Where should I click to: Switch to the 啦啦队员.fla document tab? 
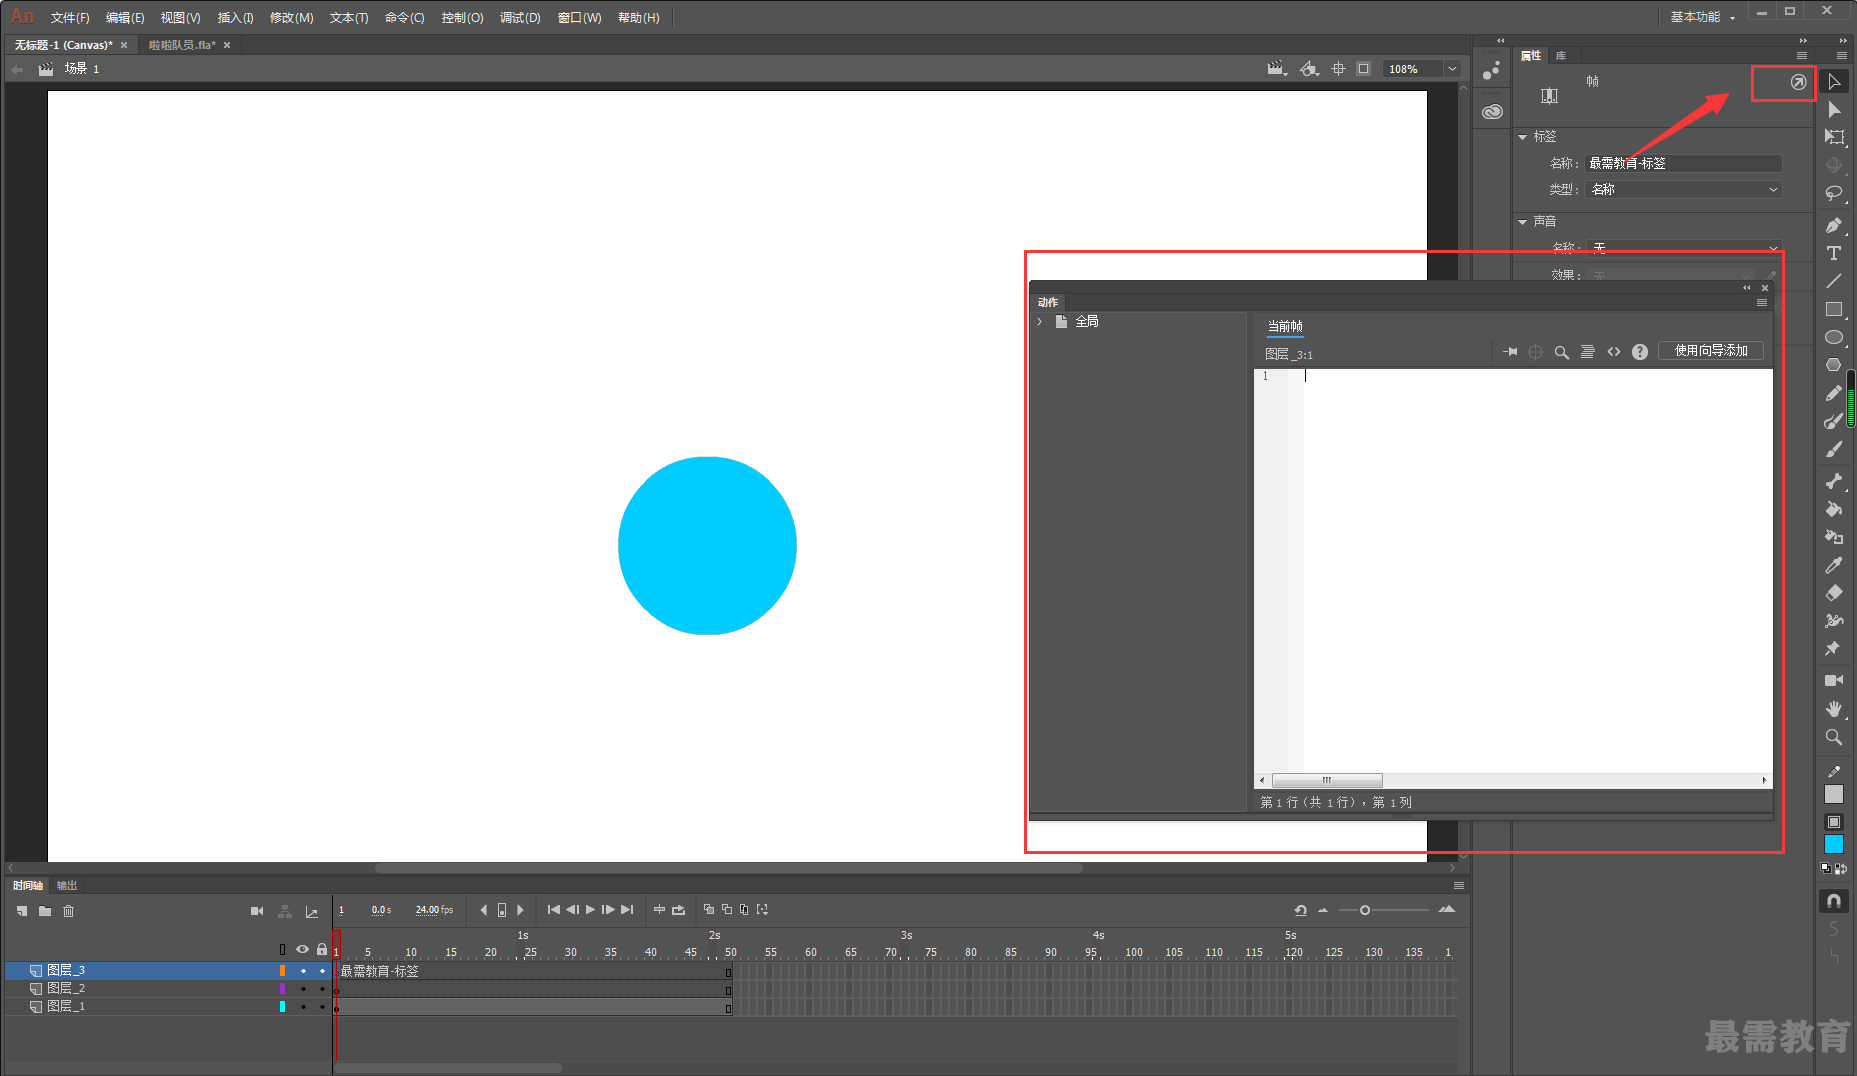(183, 45)
